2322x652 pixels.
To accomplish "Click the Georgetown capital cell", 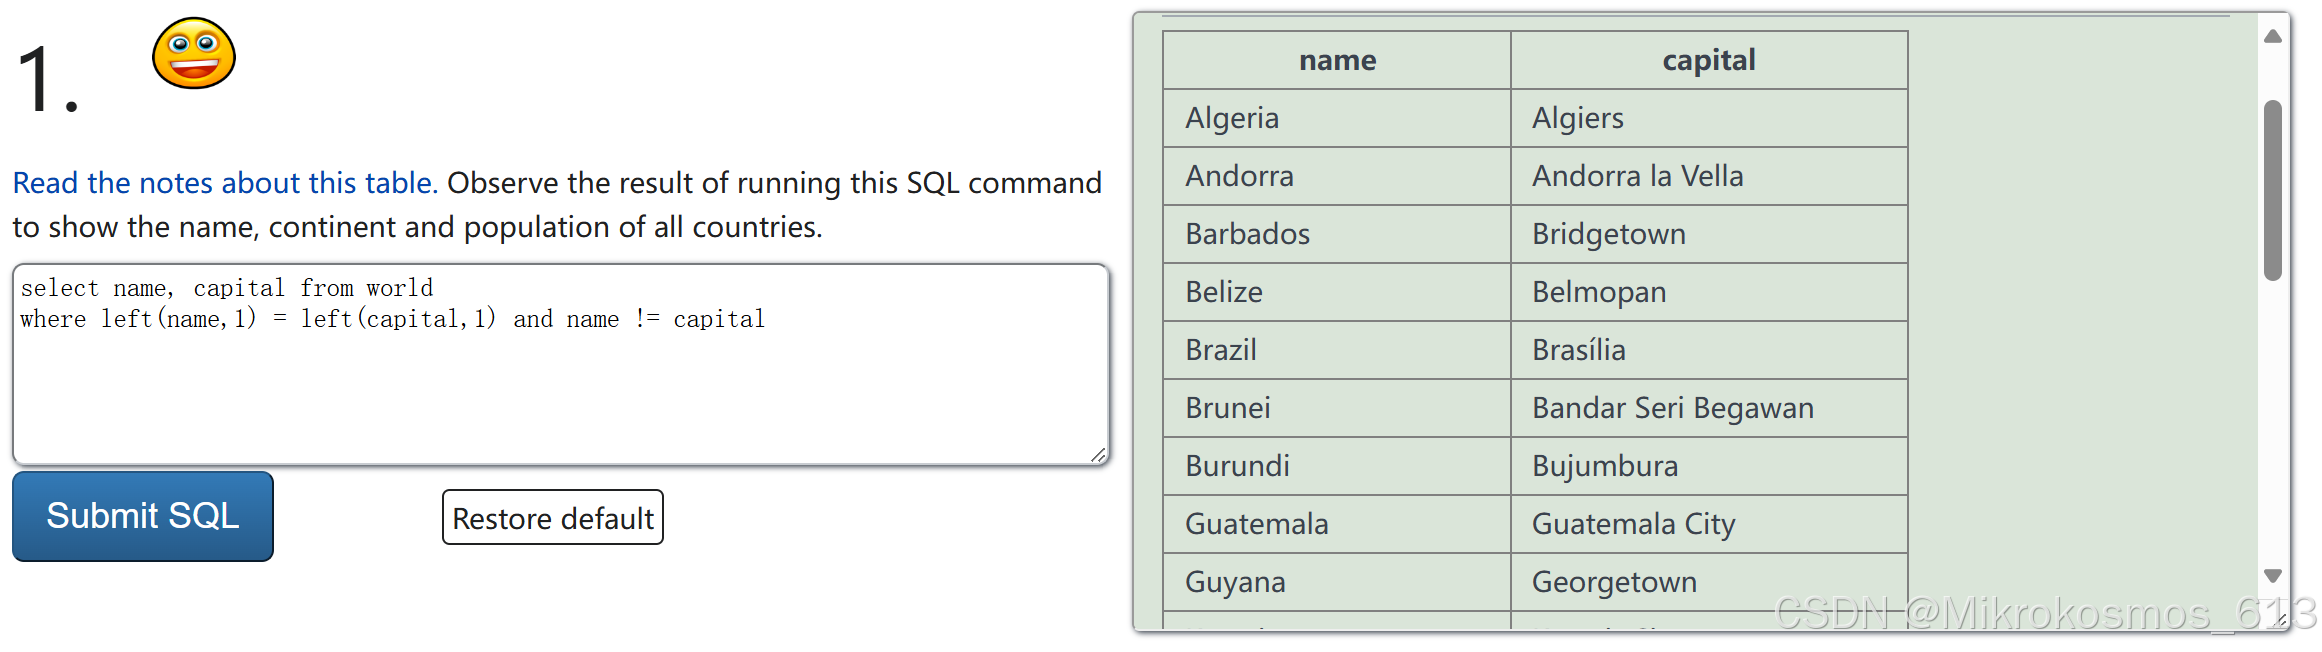I will (1613, 581).
